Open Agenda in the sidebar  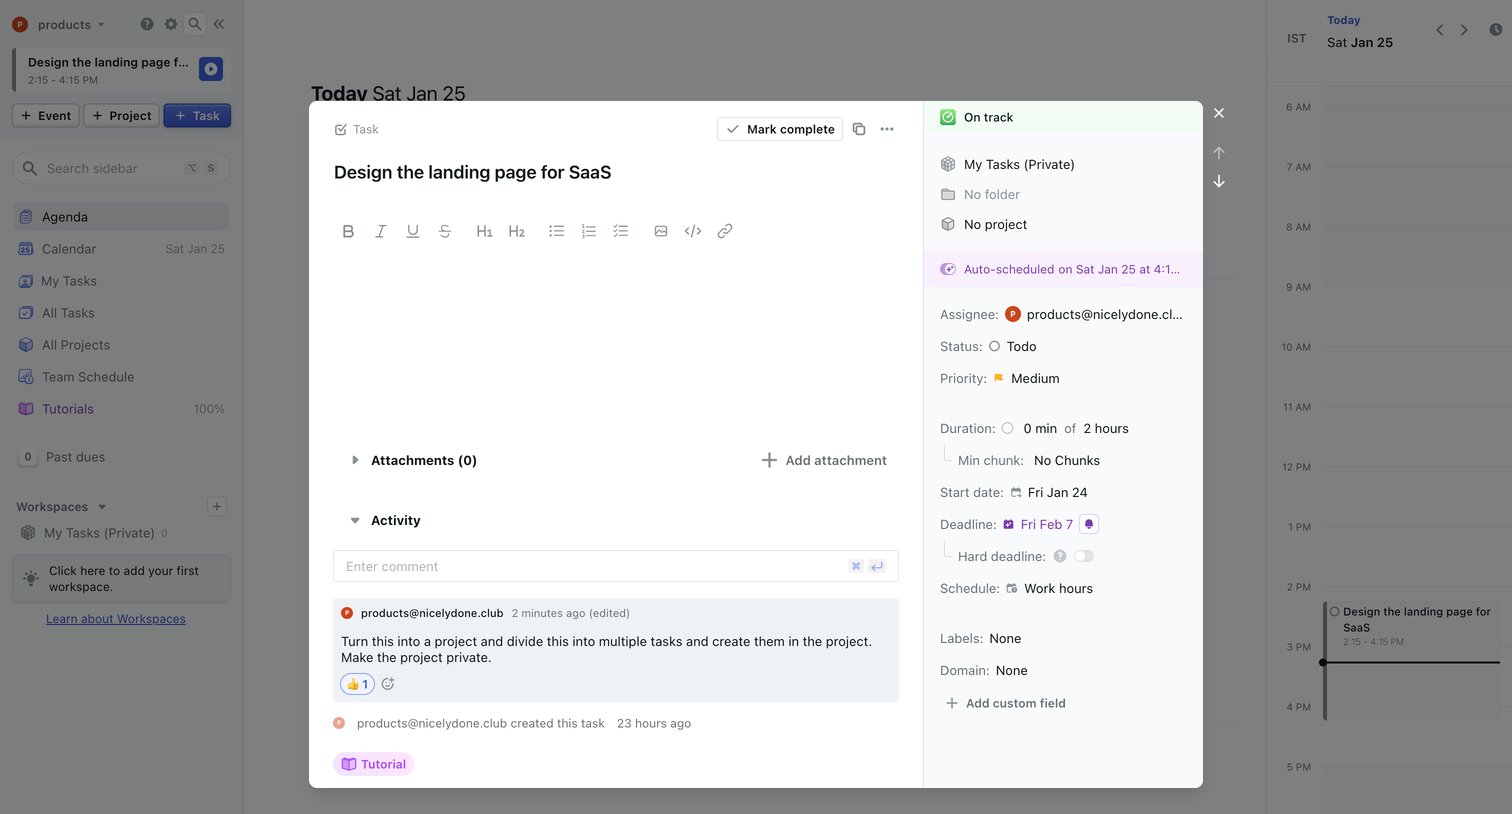[121, 217]
